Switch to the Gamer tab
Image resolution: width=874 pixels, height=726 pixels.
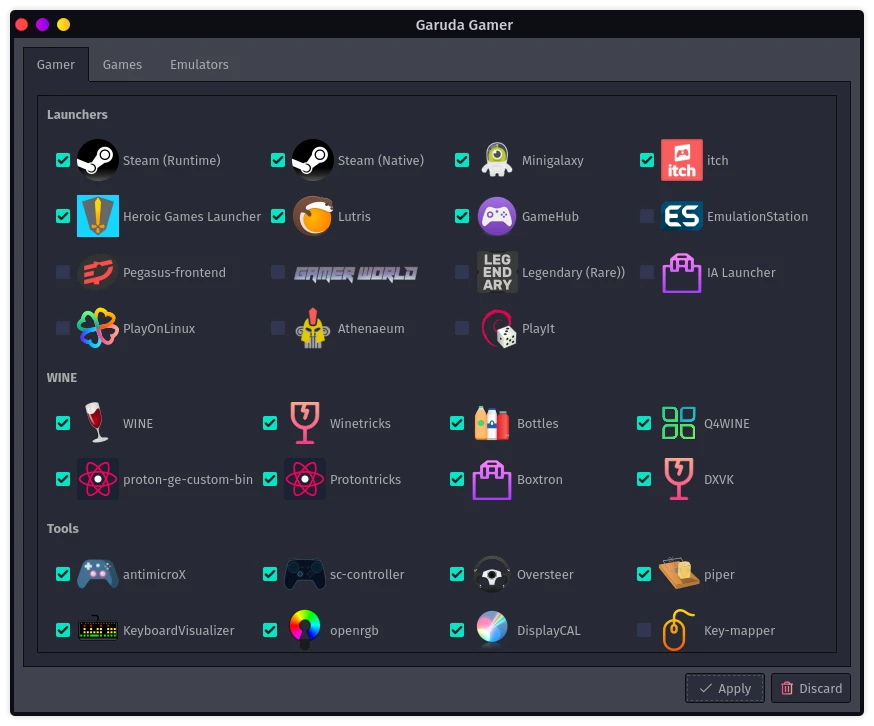[56, 65]
